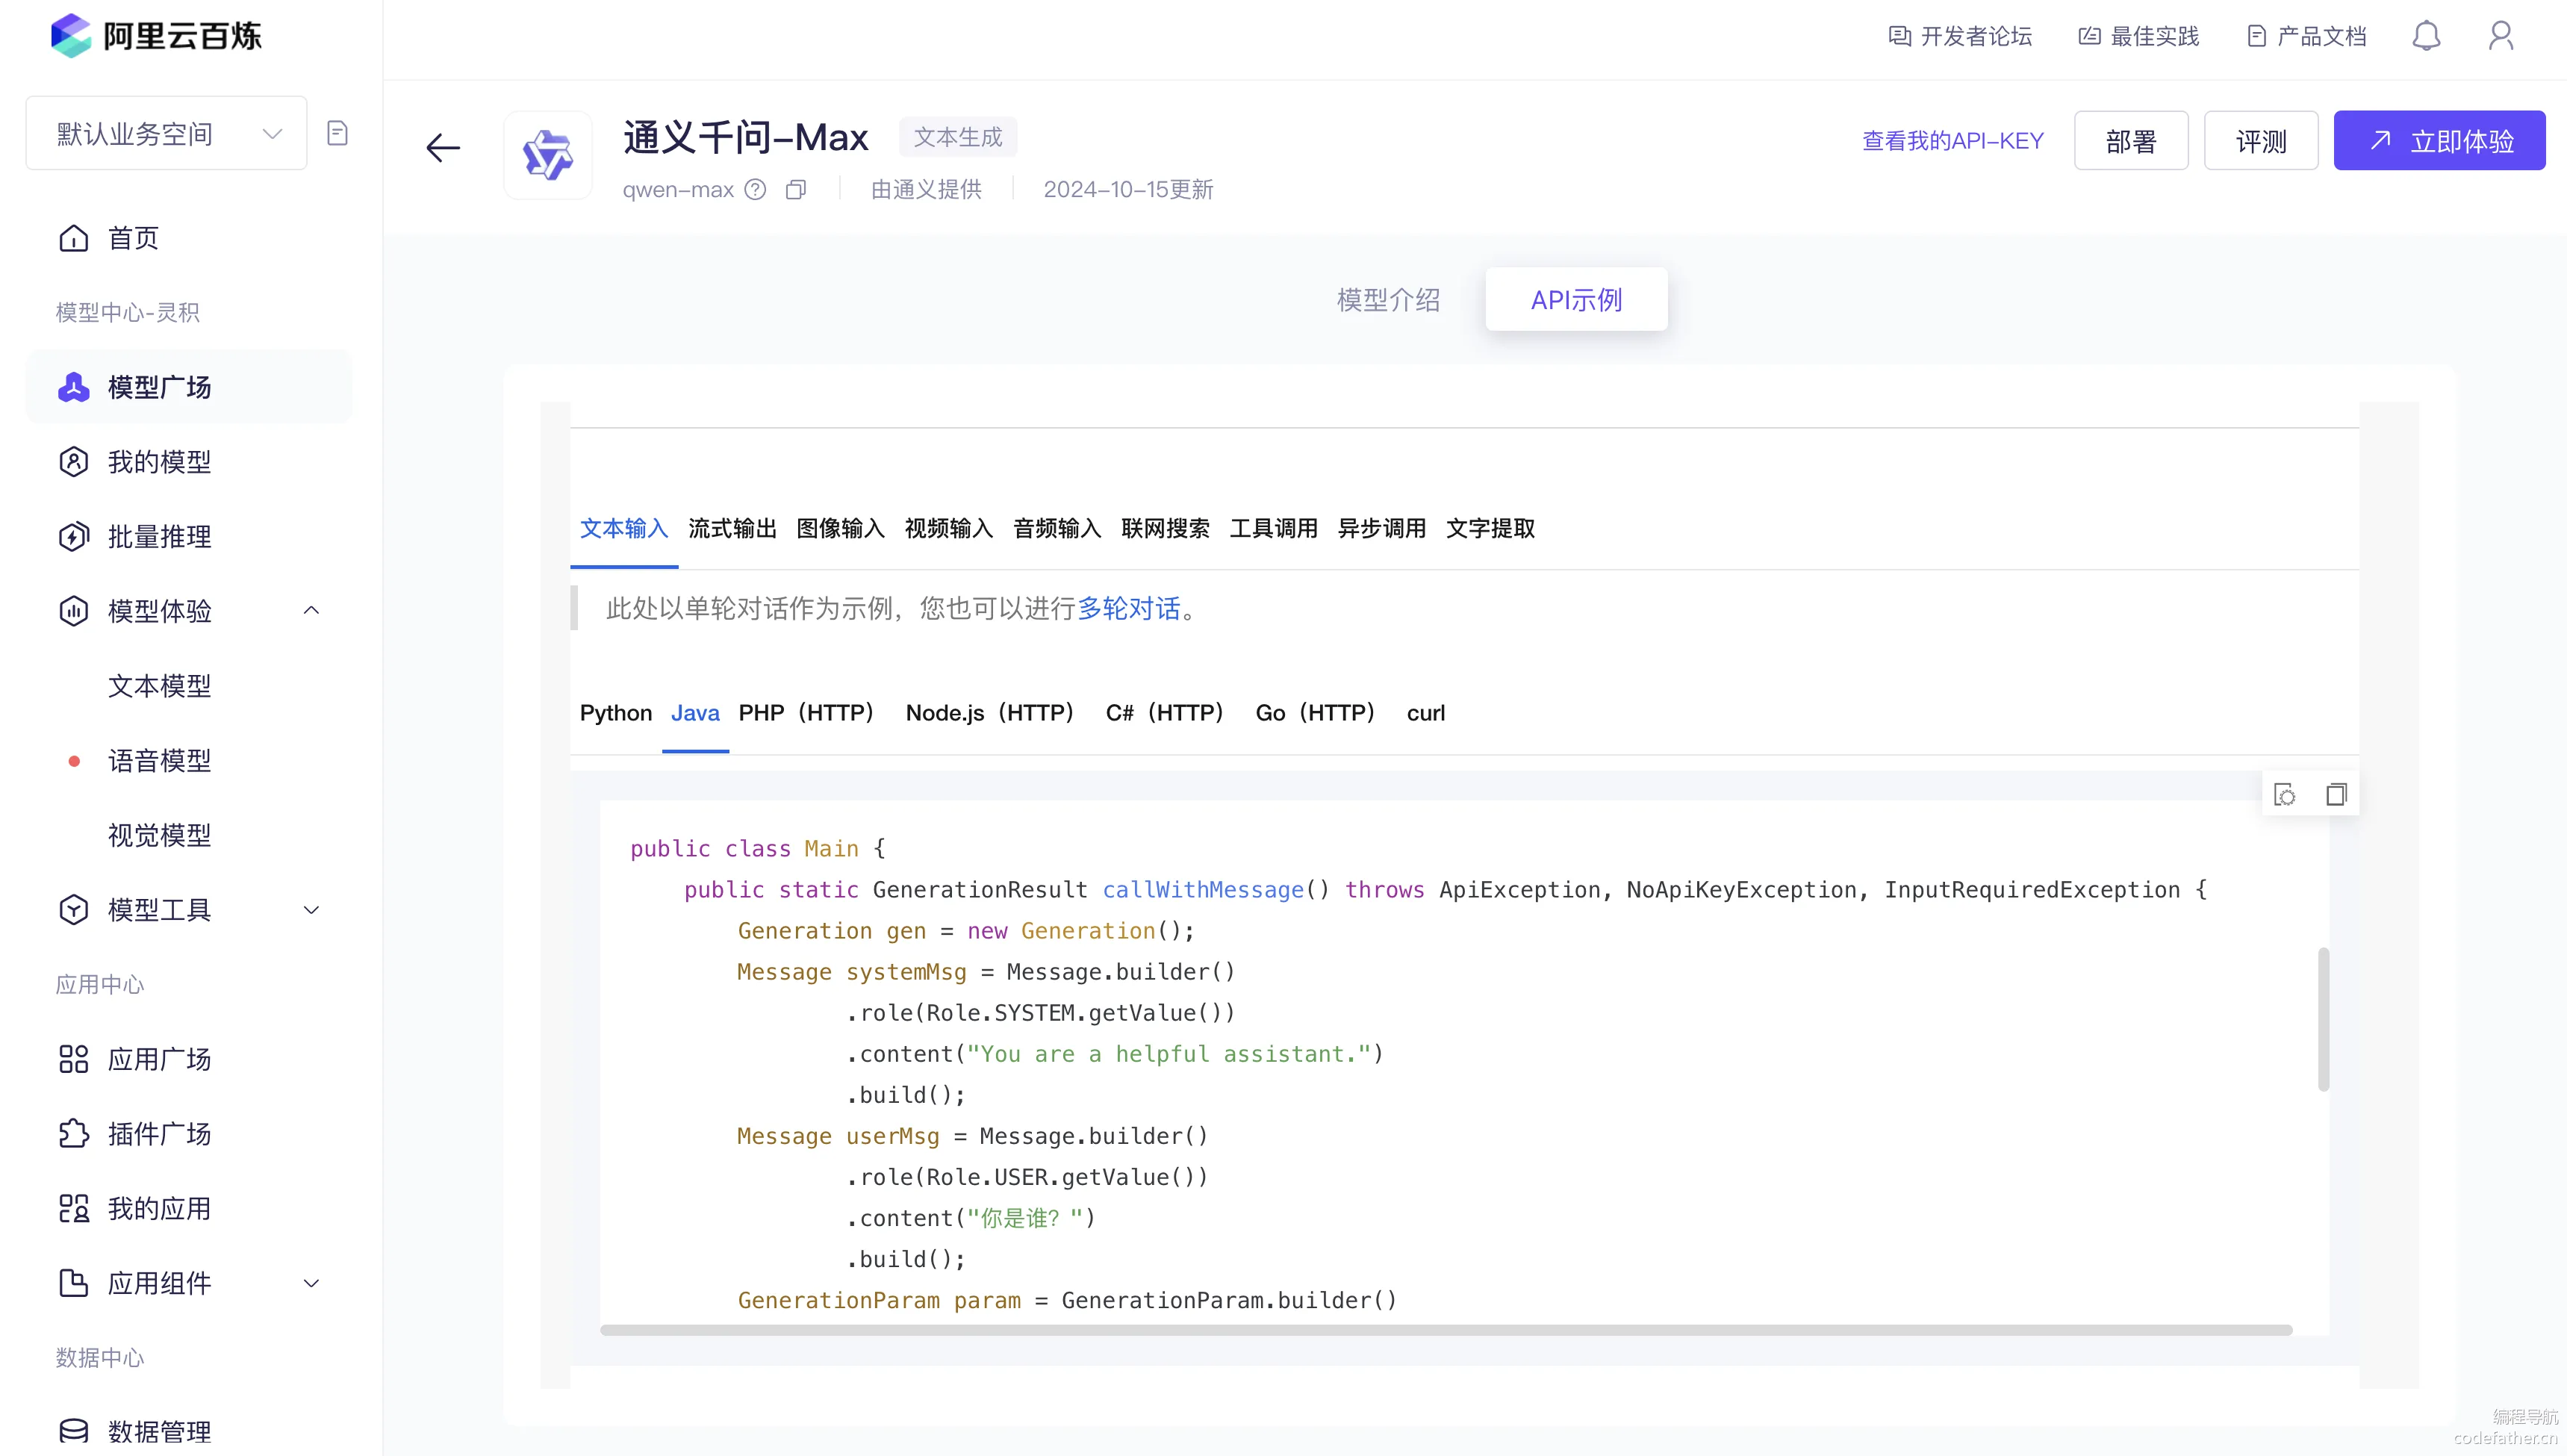Open the 视频输入 tab
The width and height of the screenshot is (2567, 1456).
point(948,528)
